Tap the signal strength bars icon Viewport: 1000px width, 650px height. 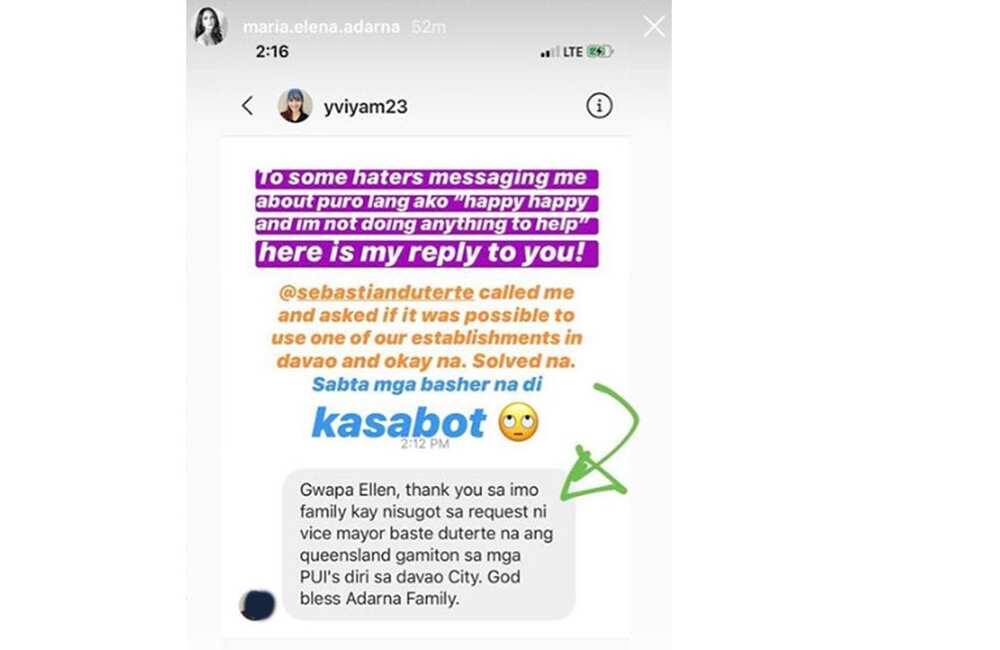point(549,52)
